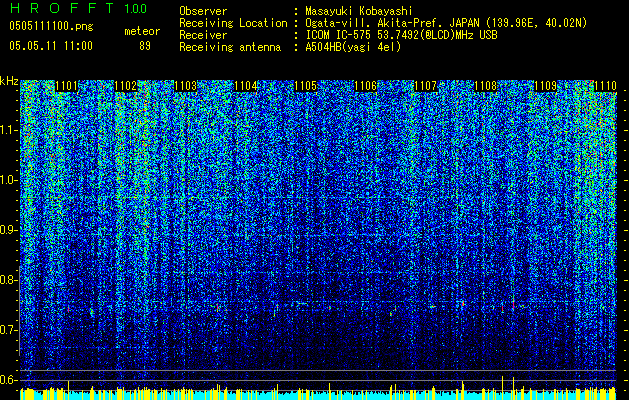Click the 0.9 frequency axis tick
Screen dimensions: 629x400
click(x=8, y=230)
